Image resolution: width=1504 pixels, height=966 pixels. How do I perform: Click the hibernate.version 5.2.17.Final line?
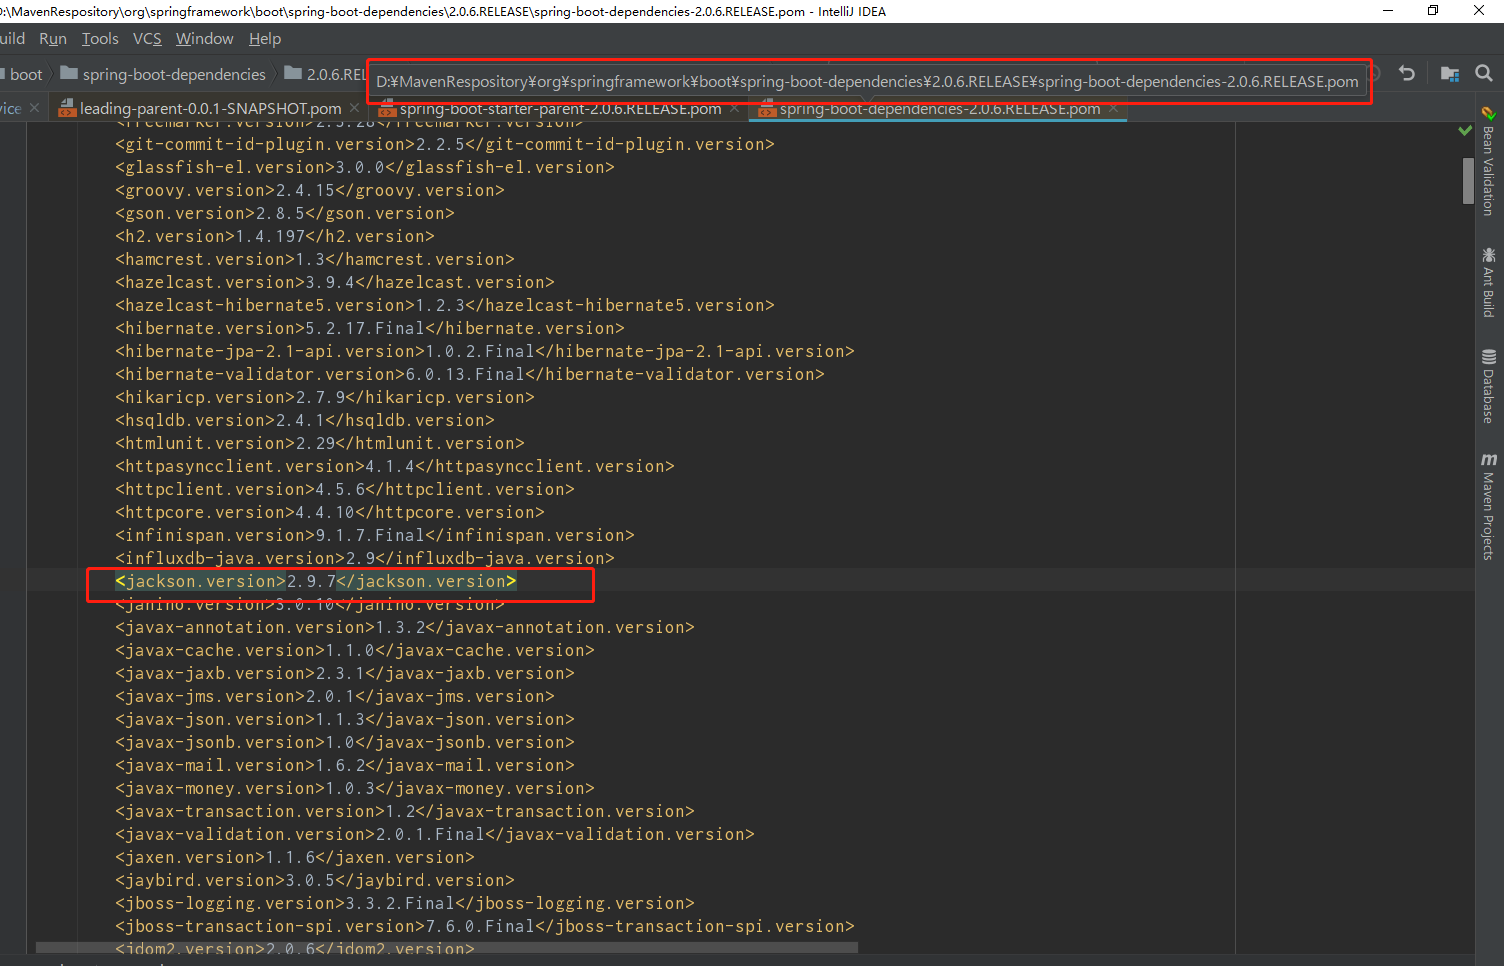[x=370, y=328]
